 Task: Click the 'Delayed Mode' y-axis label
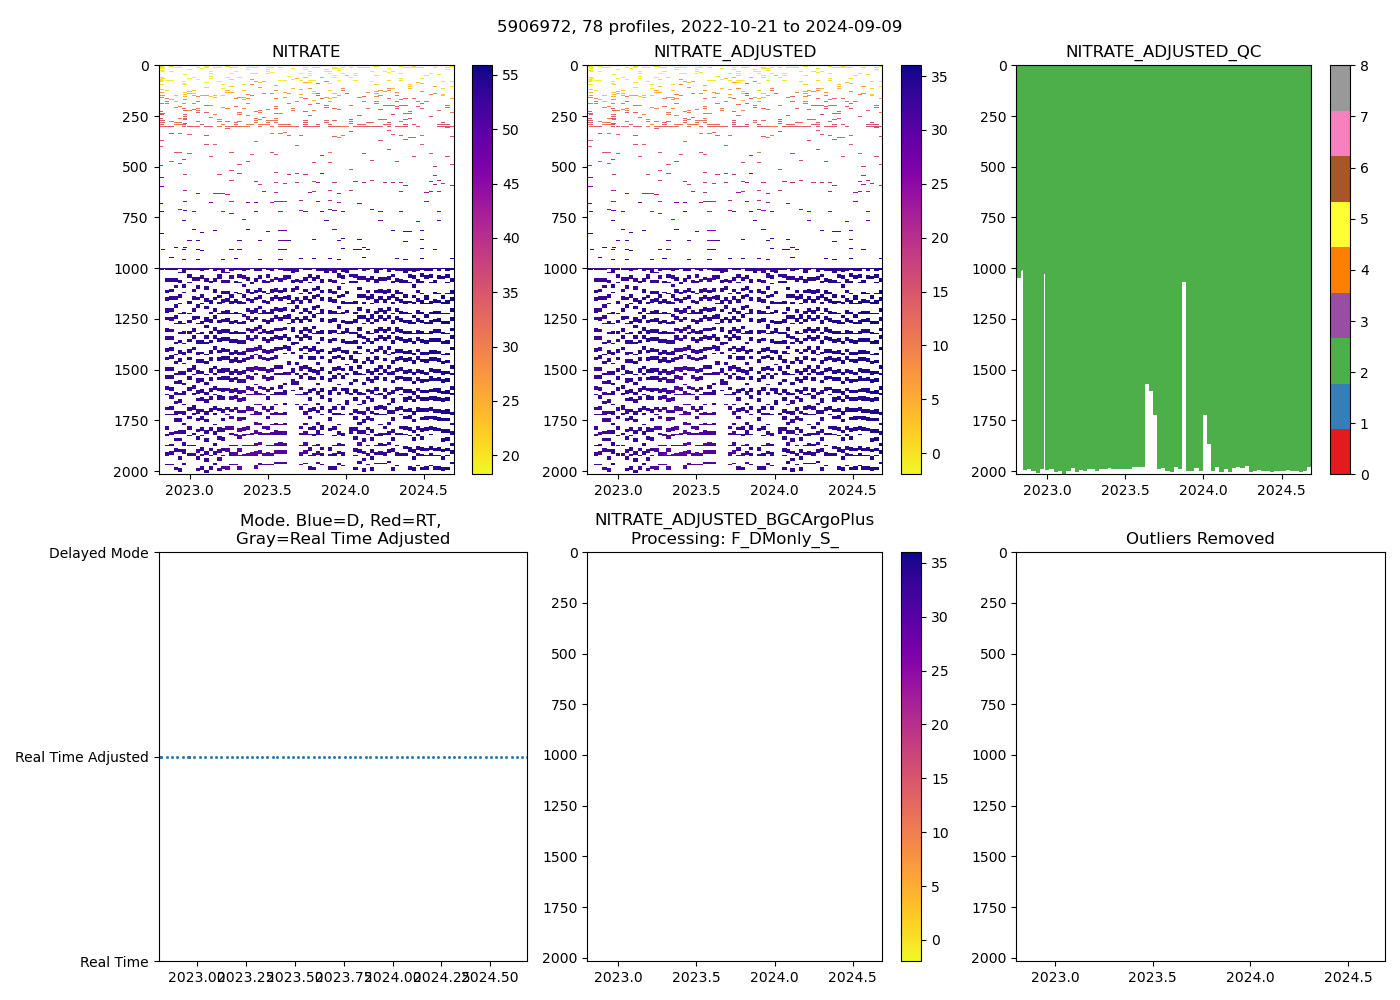(x=98, y=553)
